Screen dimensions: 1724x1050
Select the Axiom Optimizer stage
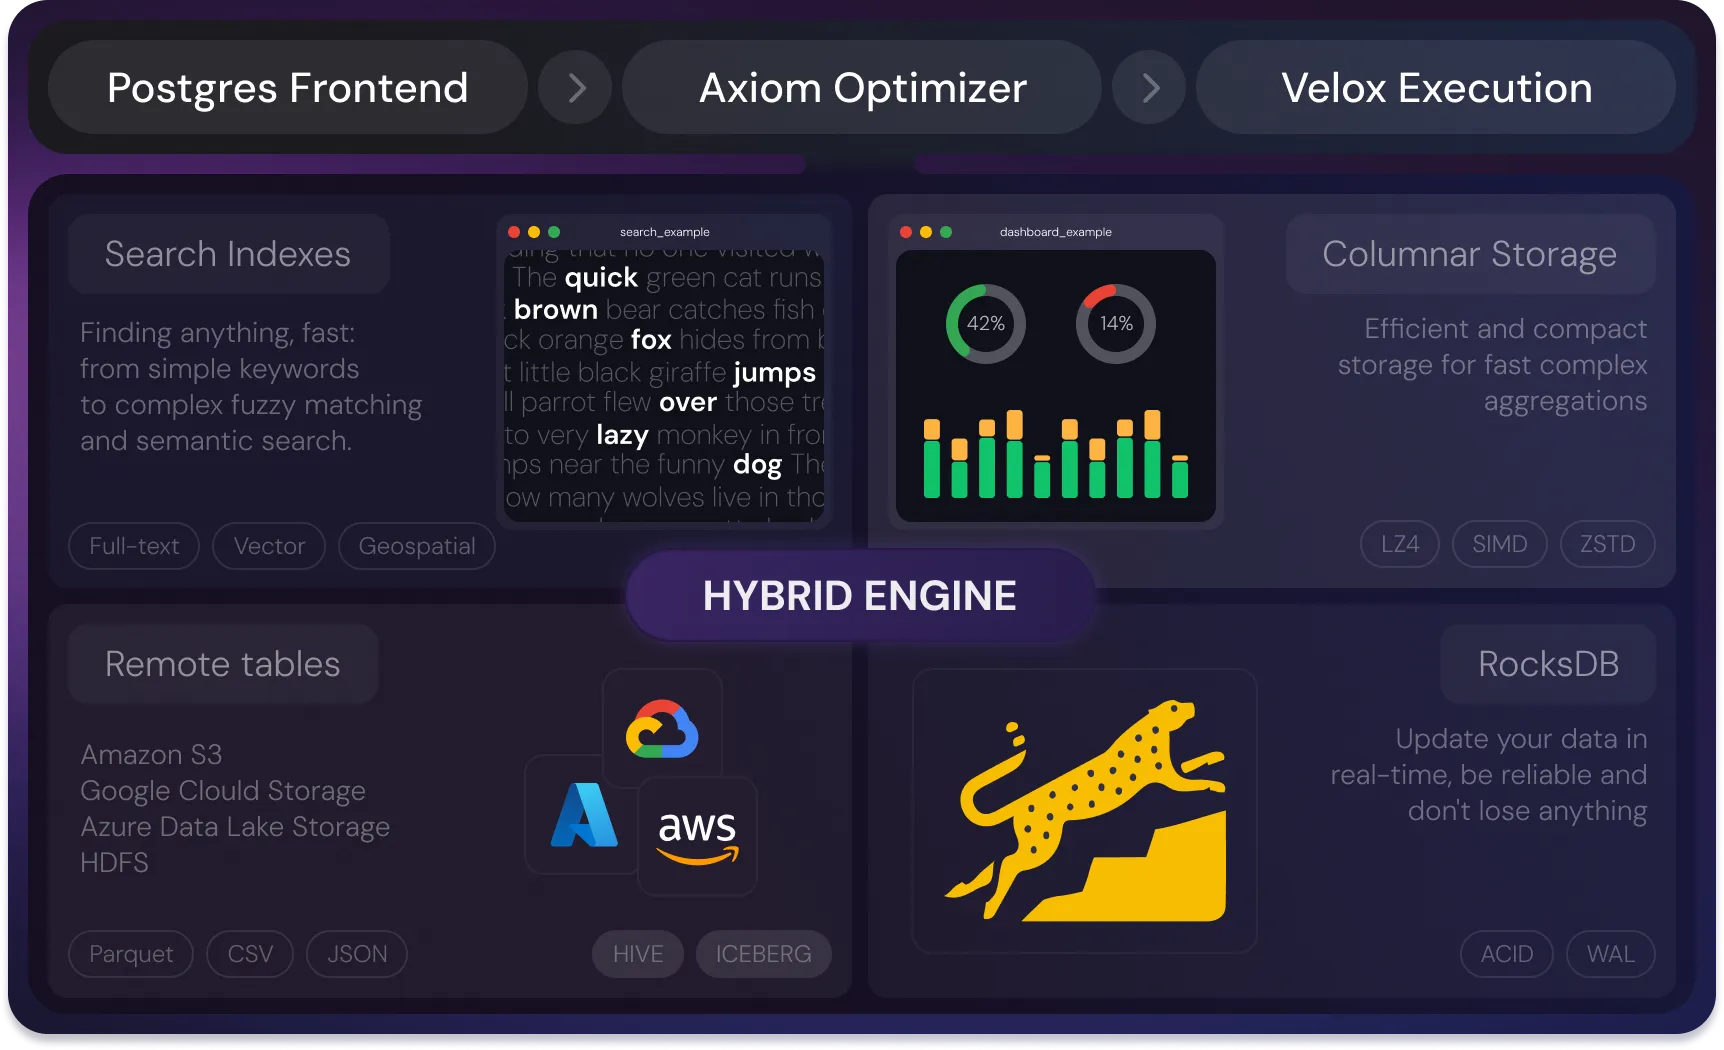click(x=862, y=88)
